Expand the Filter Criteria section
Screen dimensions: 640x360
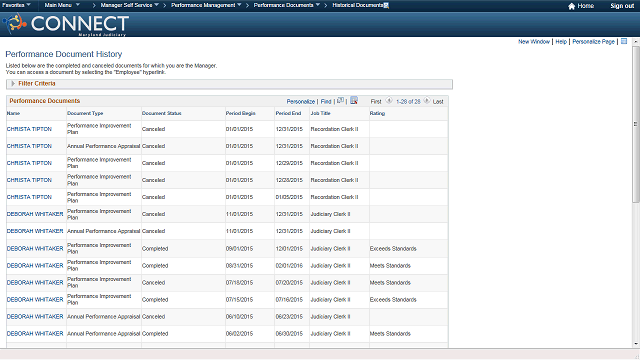coord(13,83)
